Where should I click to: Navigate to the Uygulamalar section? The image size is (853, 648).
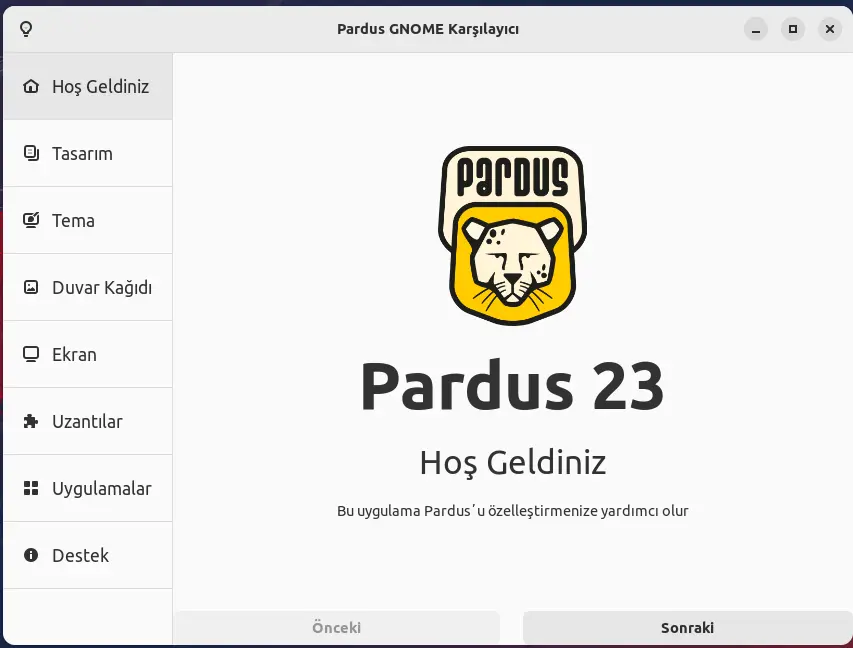(x=88, y=488)
